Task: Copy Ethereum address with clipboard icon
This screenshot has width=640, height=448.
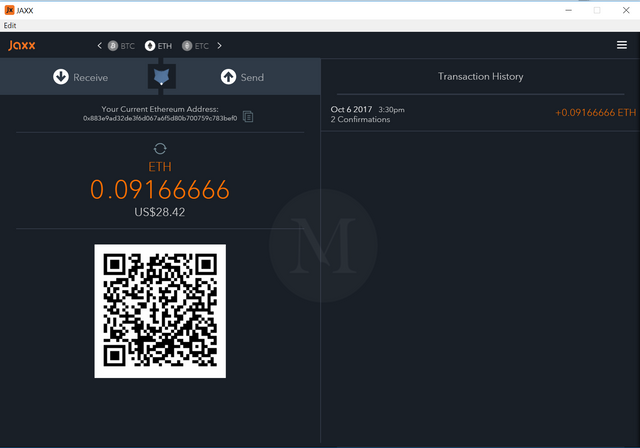Action: (248, 117)
